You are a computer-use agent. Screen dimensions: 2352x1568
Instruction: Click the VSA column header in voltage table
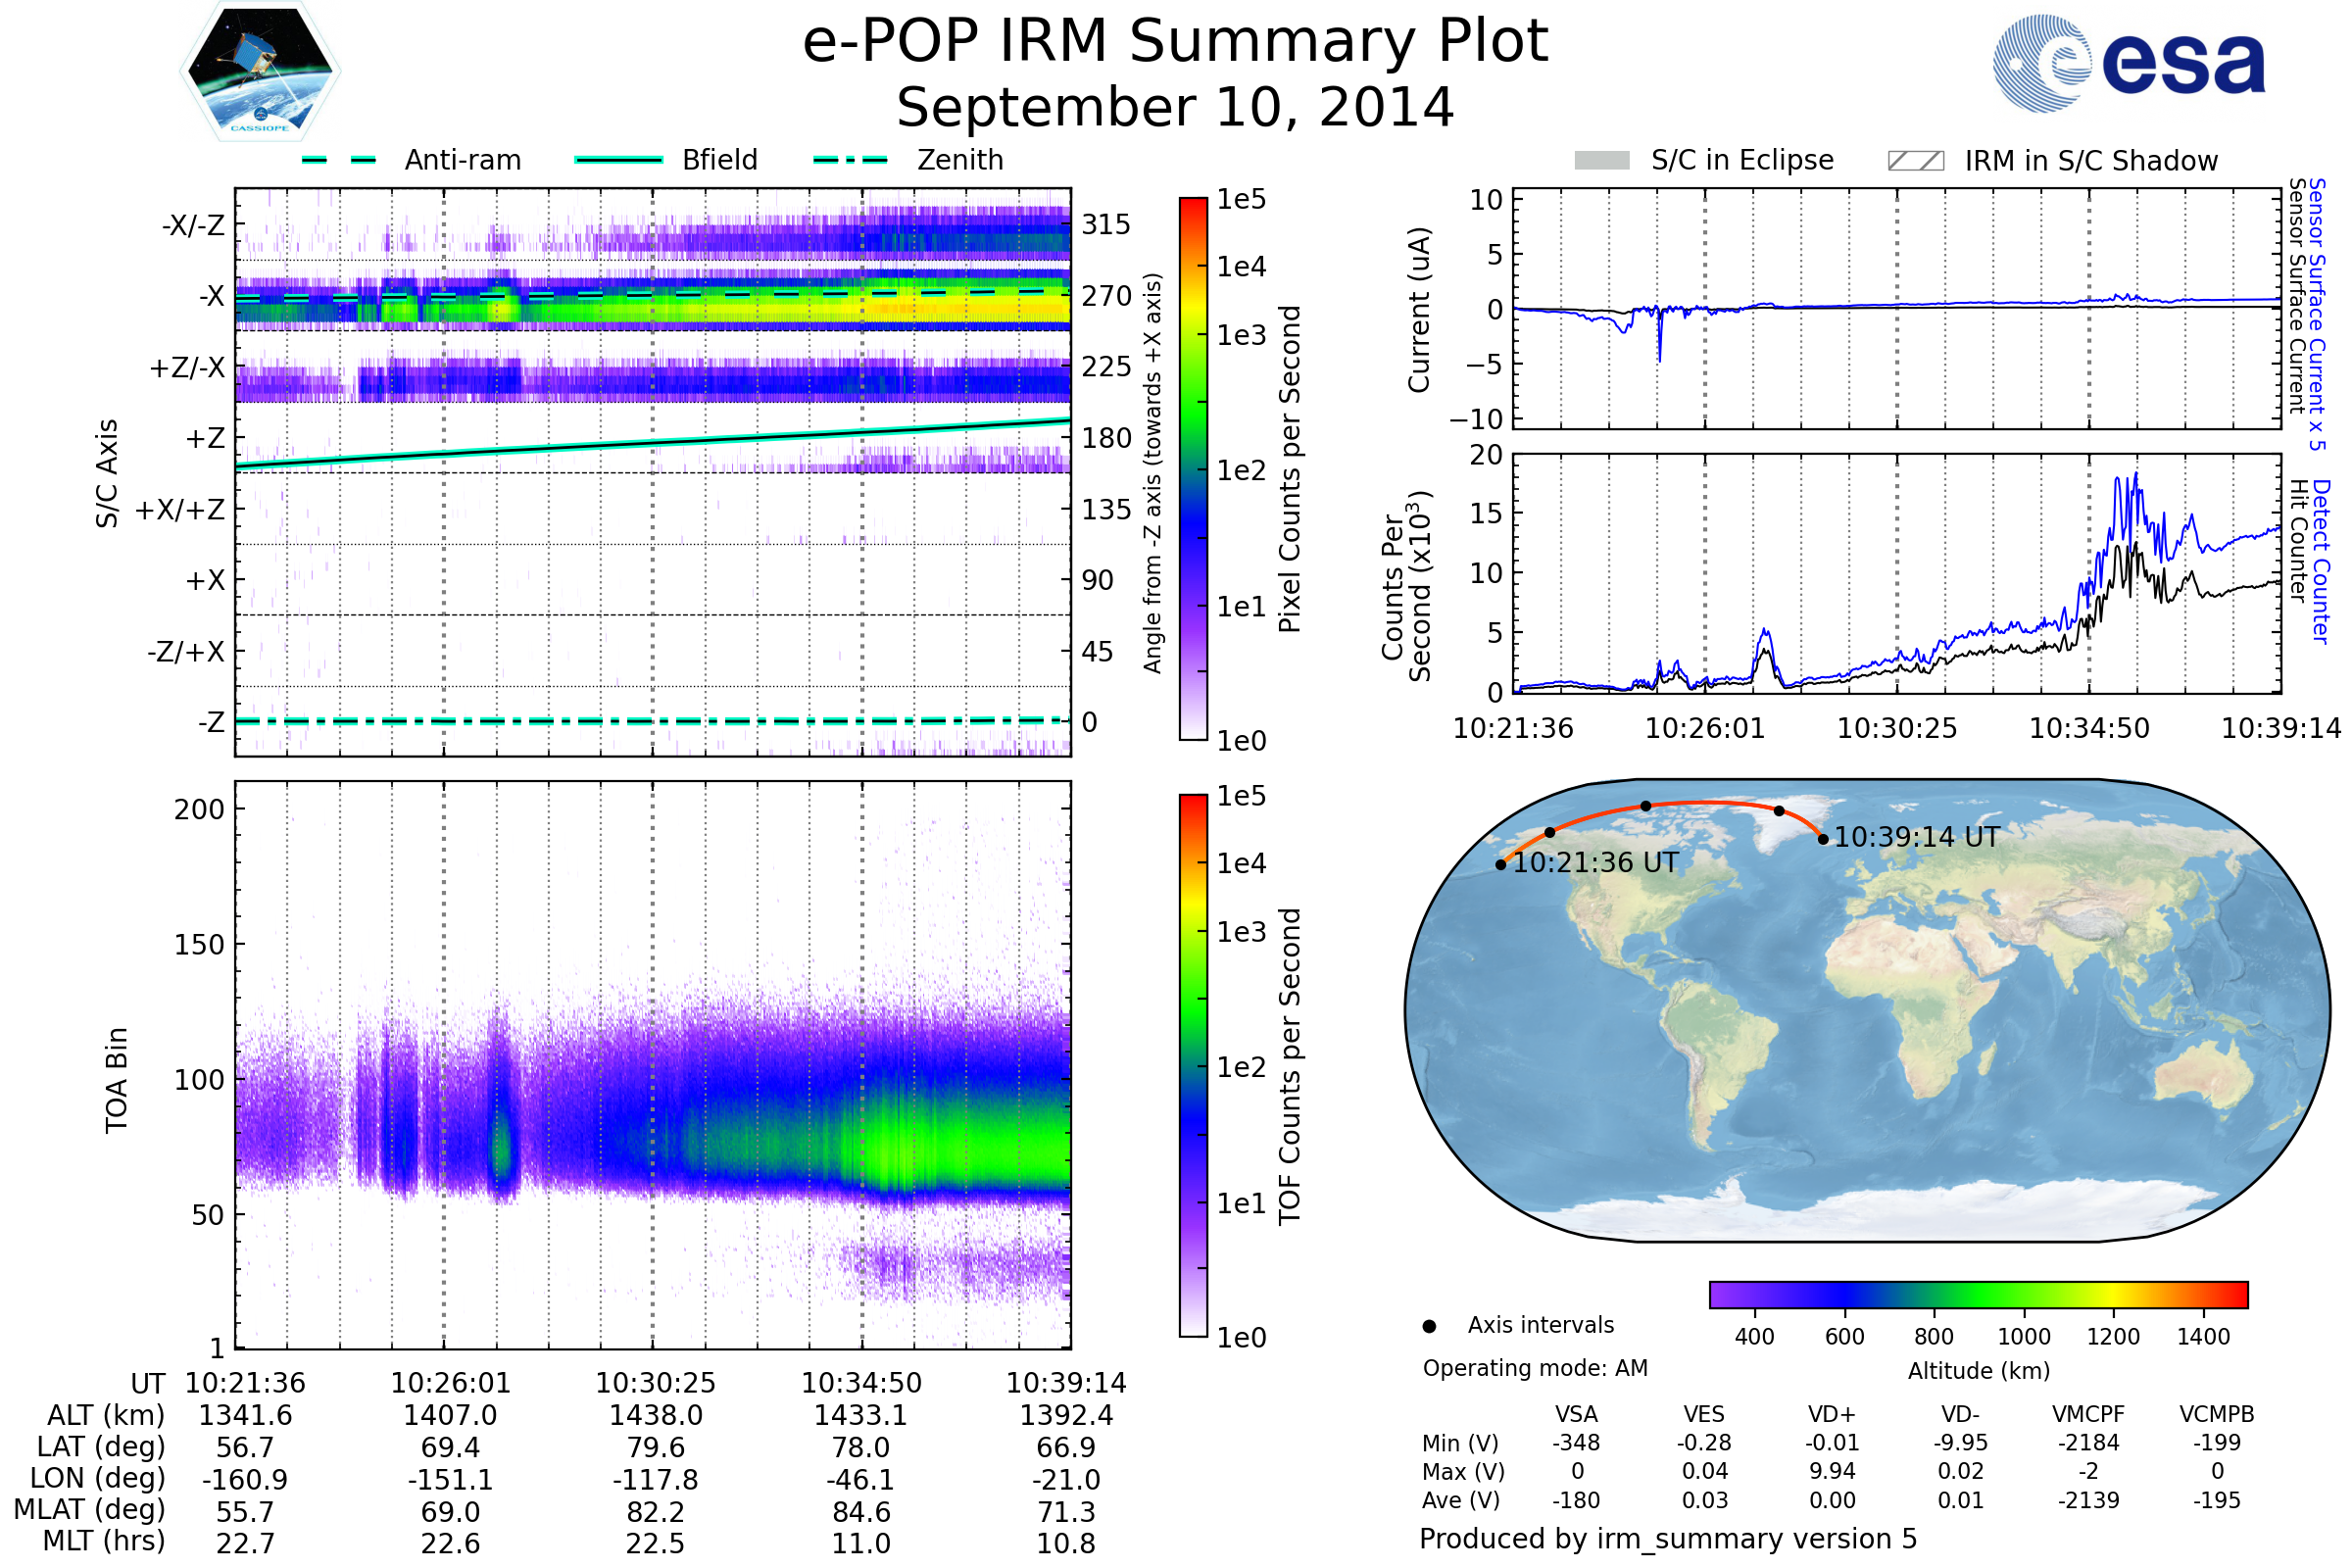click(x=1576, y=1414)
